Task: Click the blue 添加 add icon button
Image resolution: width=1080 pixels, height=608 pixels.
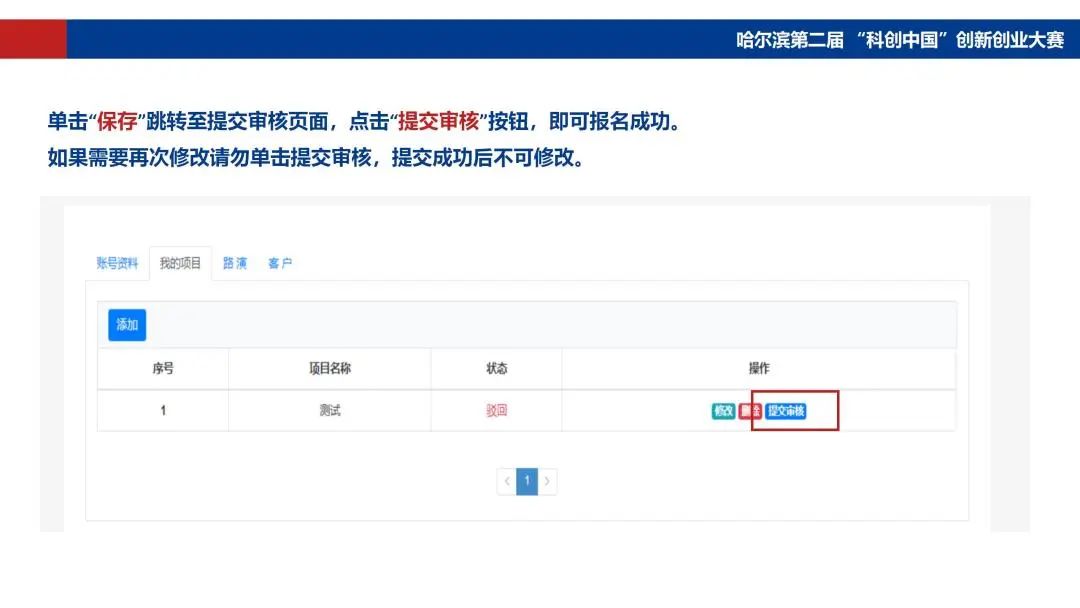Action: pyautogui.click(x=126, y=325)
